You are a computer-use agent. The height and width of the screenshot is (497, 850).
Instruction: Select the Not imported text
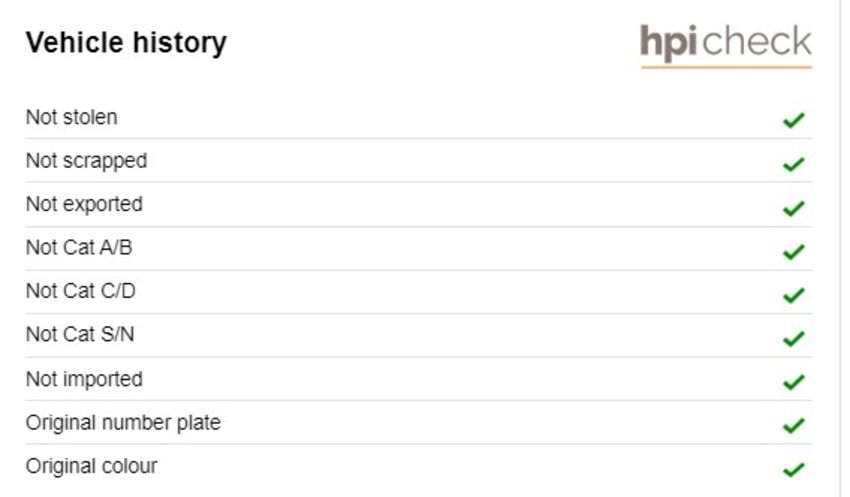pyautogui.click(x=85, y=379)
